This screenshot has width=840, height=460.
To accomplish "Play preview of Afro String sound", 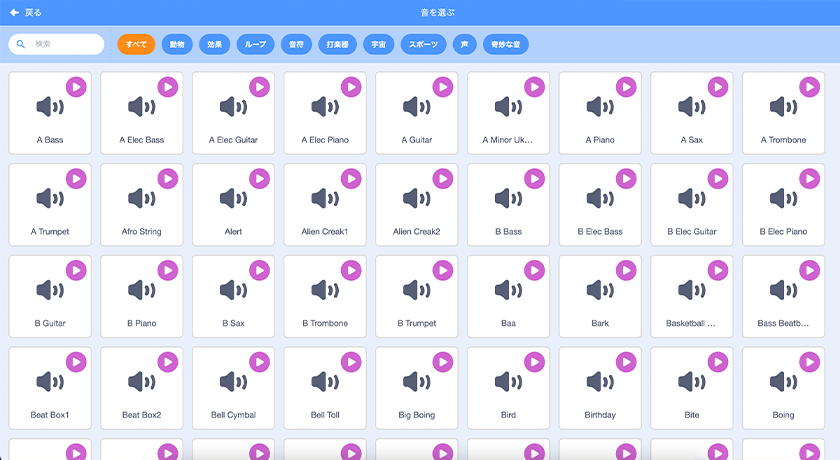I will [168, 178].
